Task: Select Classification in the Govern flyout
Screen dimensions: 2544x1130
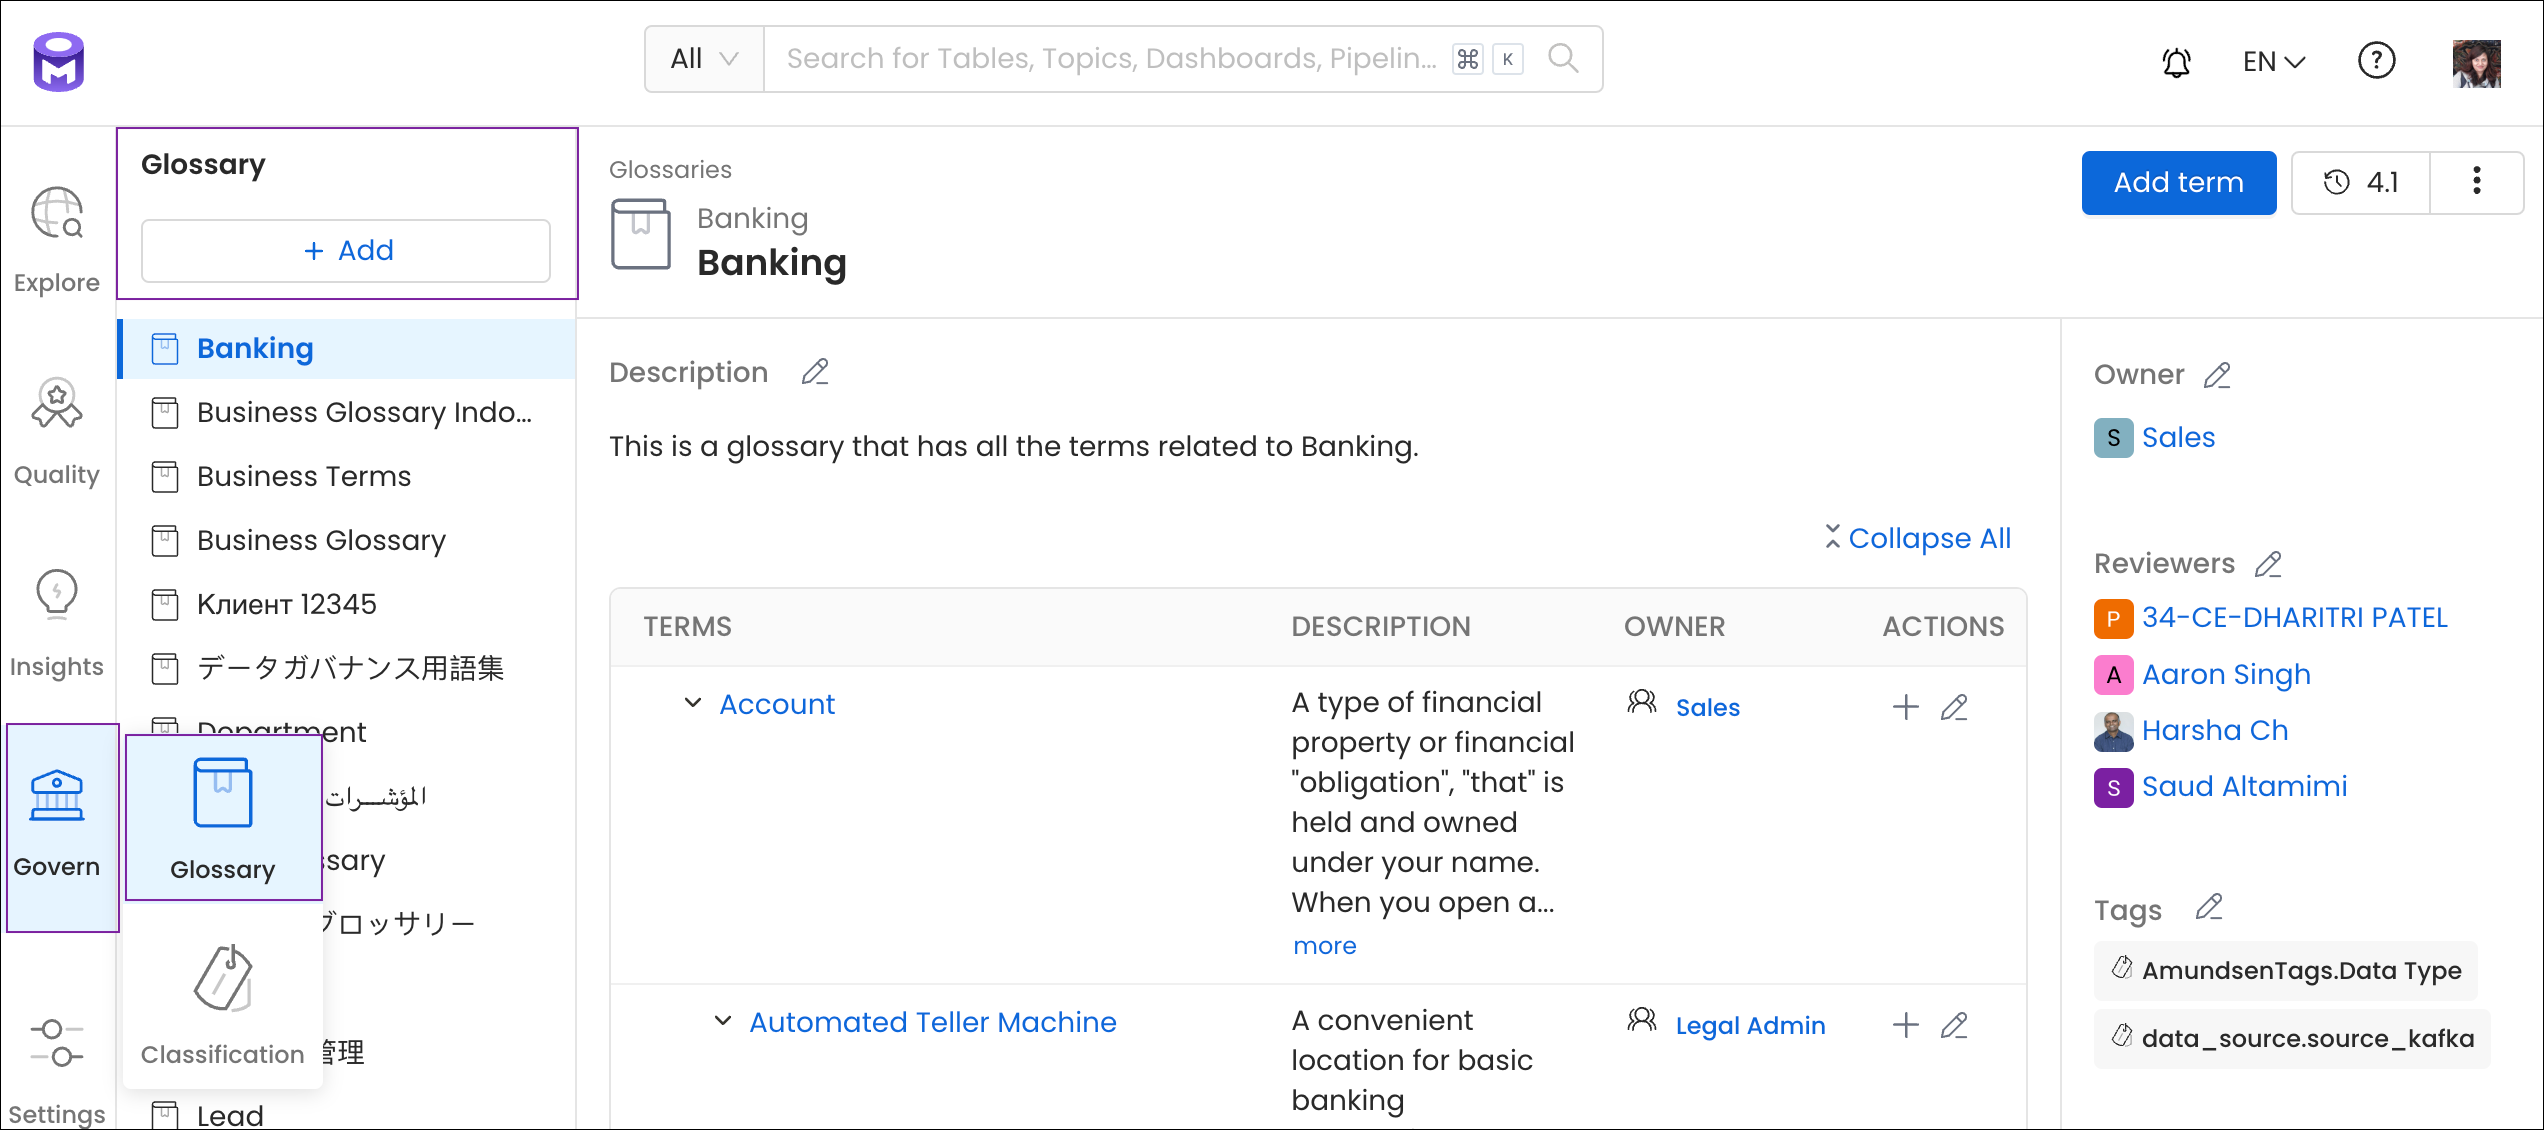Action: 223,1005
